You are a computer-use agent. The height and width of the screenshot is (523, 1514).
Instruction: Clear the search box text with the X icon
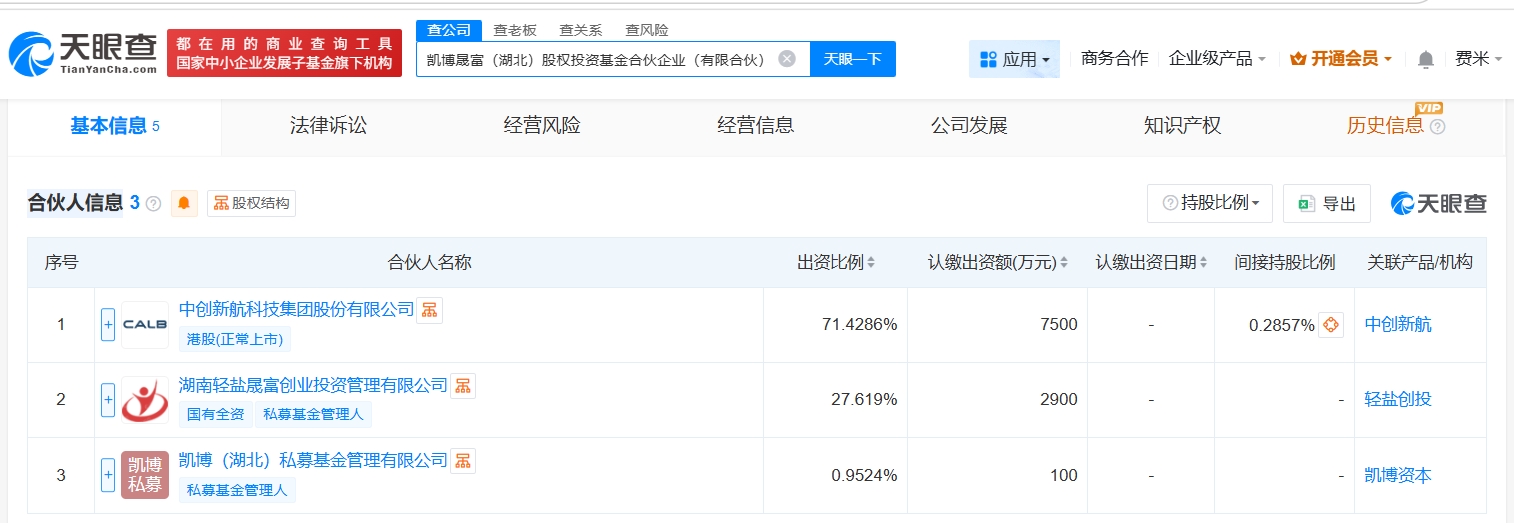(787, 59)
